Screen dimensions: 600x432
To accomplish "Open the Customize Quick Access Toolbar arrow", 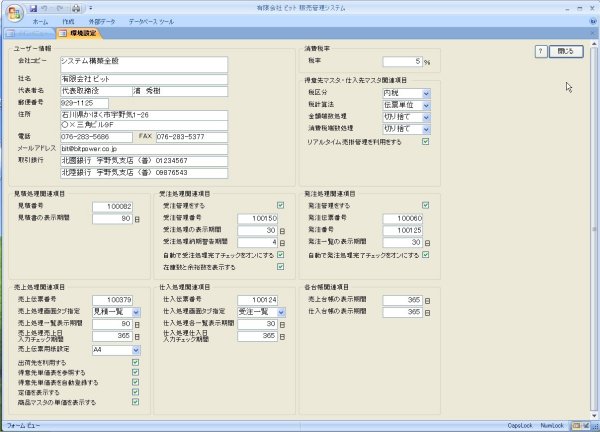I will 91,8.
